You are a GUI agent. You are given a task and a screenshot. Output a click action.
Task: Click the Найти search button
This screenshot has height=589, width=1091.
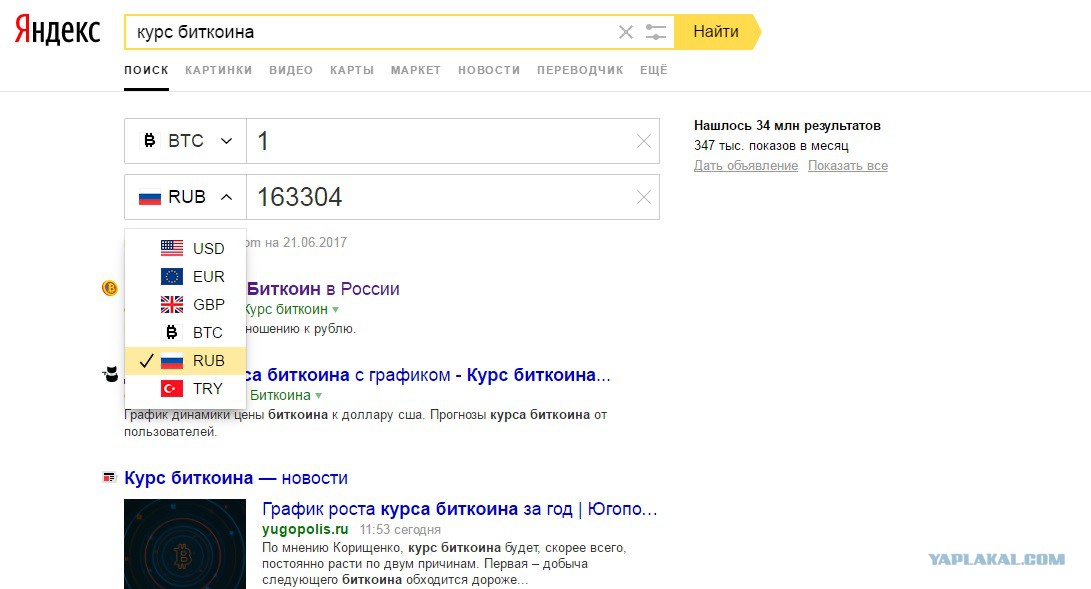(x=717, y=32)
